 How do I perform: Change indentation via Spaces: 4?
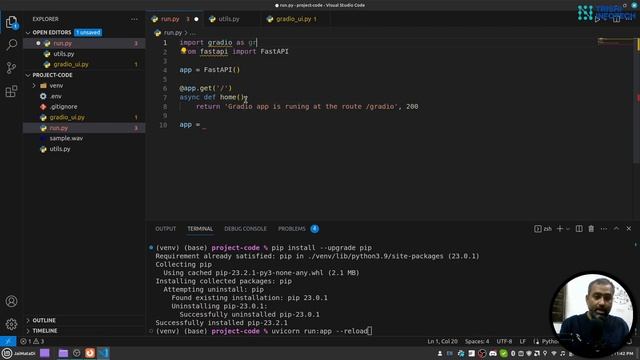(x=477, y=341)
